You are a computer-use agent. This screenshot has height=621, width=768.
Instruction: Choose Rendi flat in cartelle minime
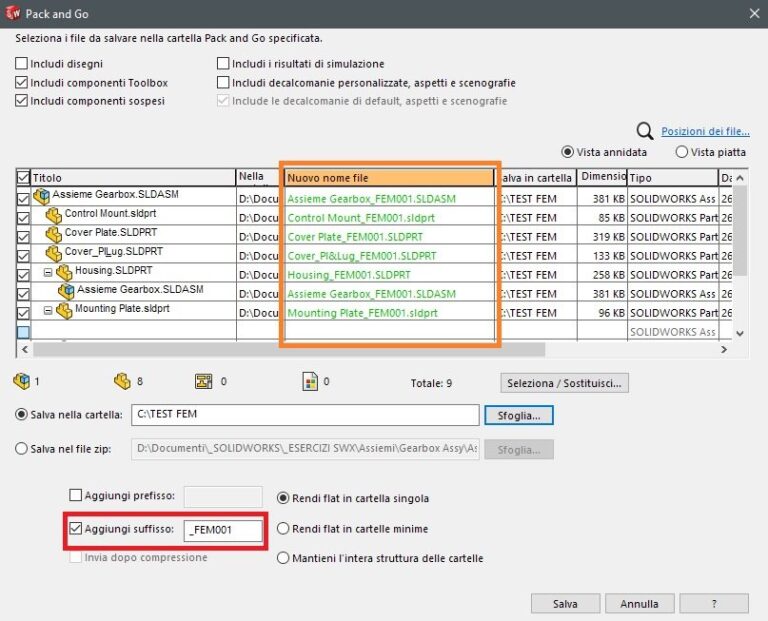[x=283, y=528]
